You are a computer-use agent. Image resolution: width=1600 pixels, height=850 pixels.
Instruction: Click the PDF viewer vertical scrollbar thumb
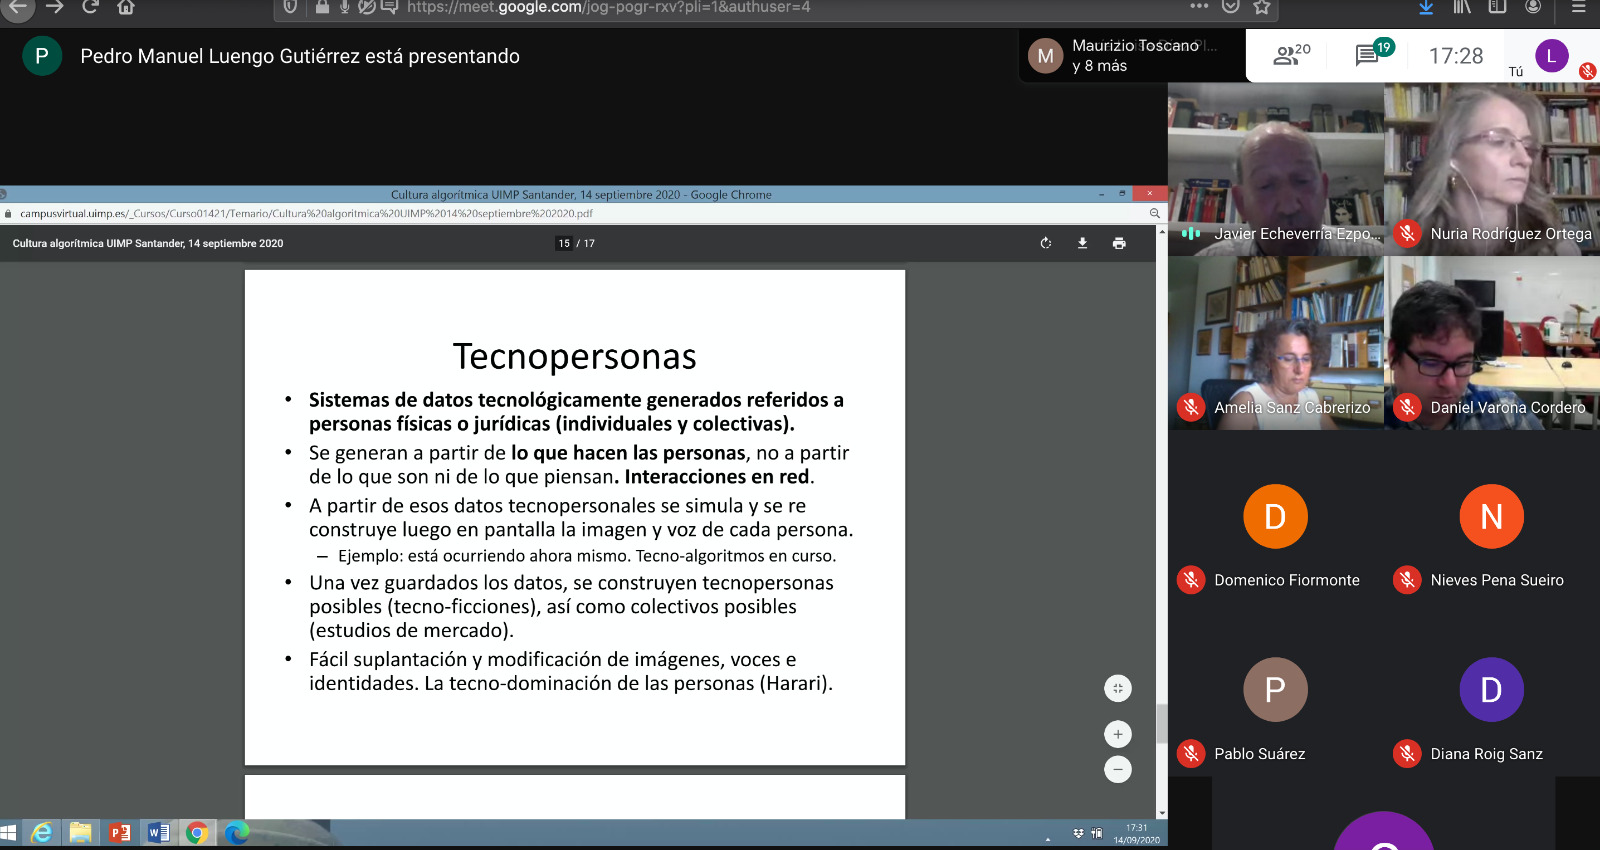tap(1161, 724)
